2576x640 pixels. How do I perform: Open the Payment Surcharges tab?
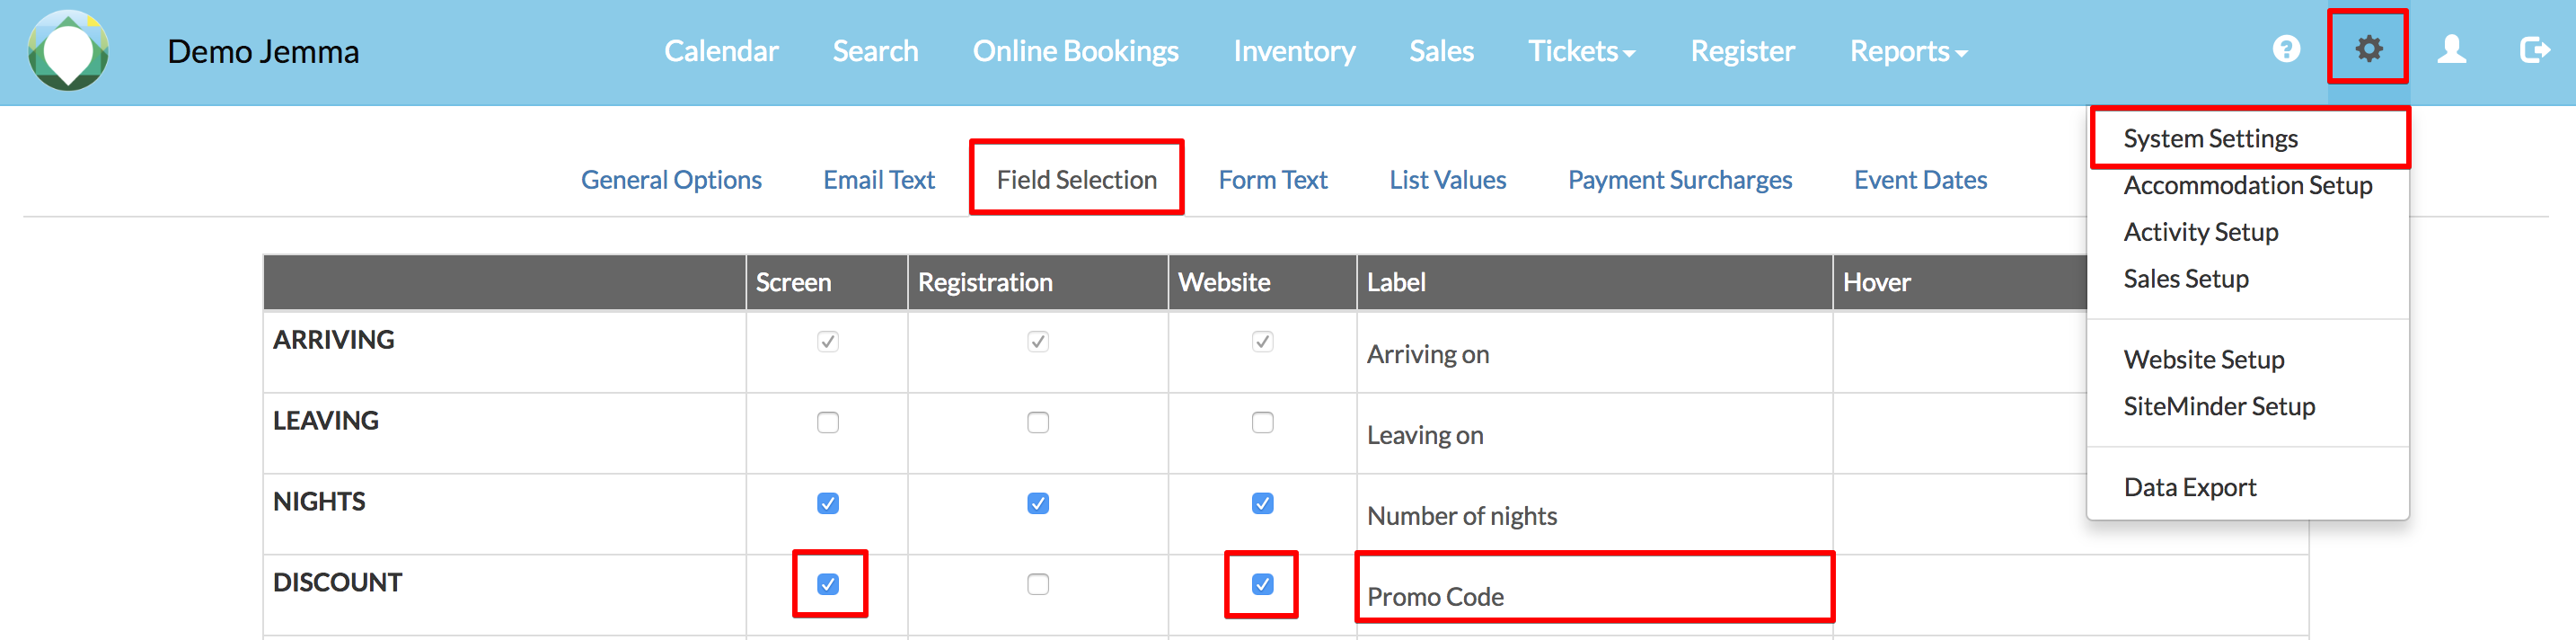(x=1680, y=179)
